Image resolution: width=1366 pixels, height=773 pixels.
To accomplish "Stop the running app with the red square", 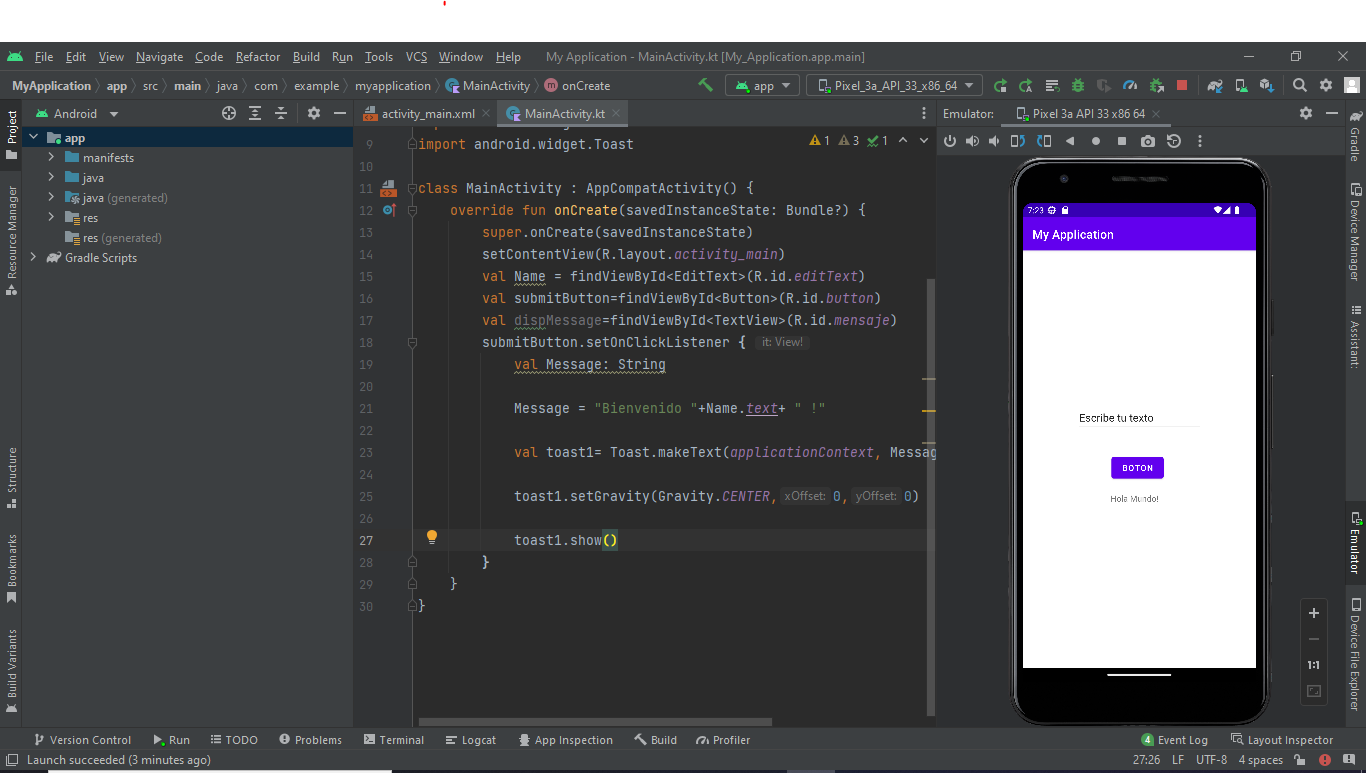I will point(1184,85).
